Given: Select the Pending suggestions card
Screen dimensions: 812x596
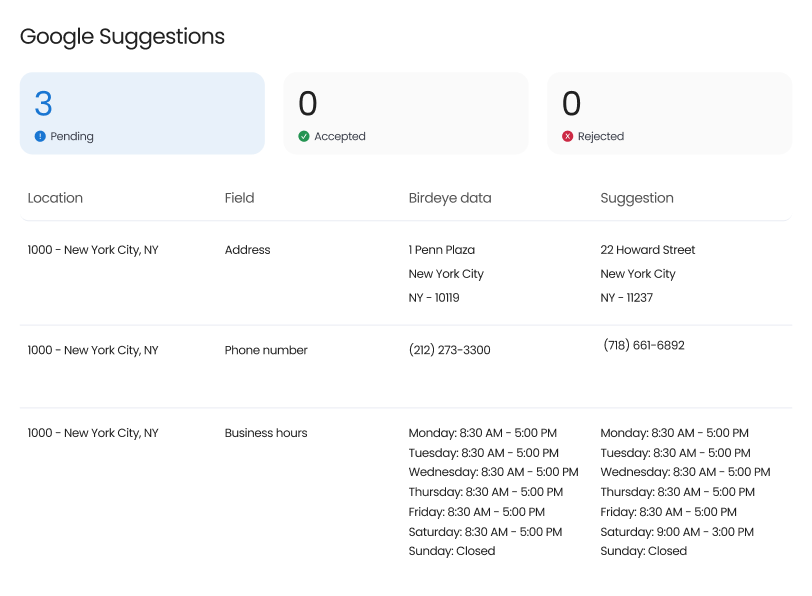Looking at the screenshot, I should 142,113.
